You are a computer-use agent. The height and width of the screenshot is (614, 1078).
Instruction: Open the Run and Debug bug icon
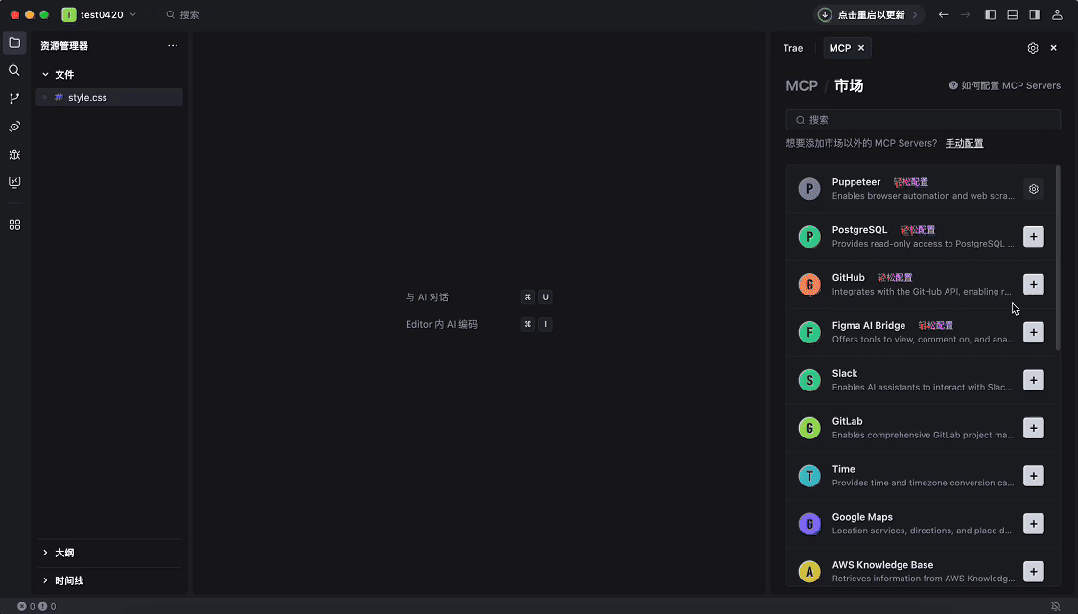[x=14, y=155]
